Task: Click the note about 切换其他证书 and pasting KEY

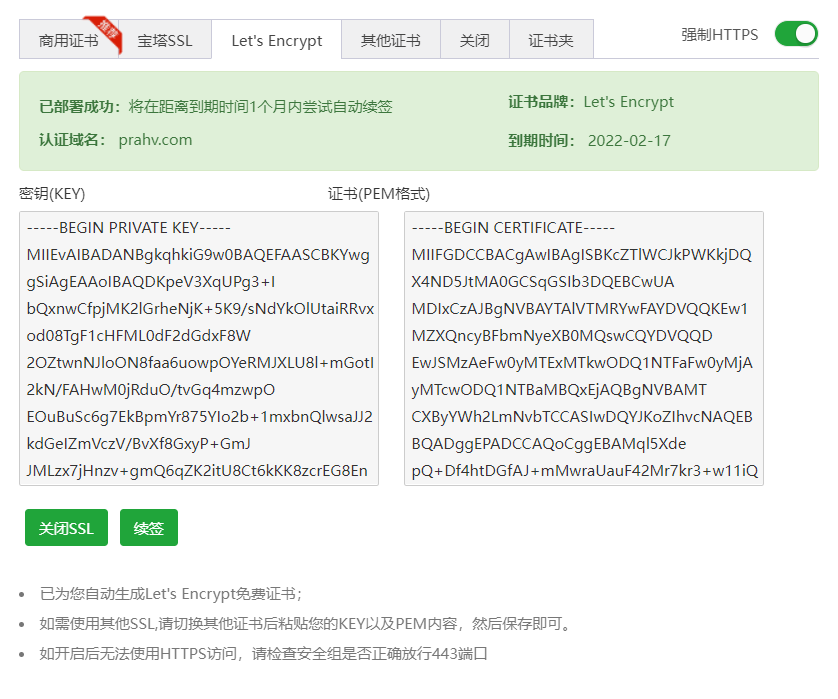Action: coord(305,624)
